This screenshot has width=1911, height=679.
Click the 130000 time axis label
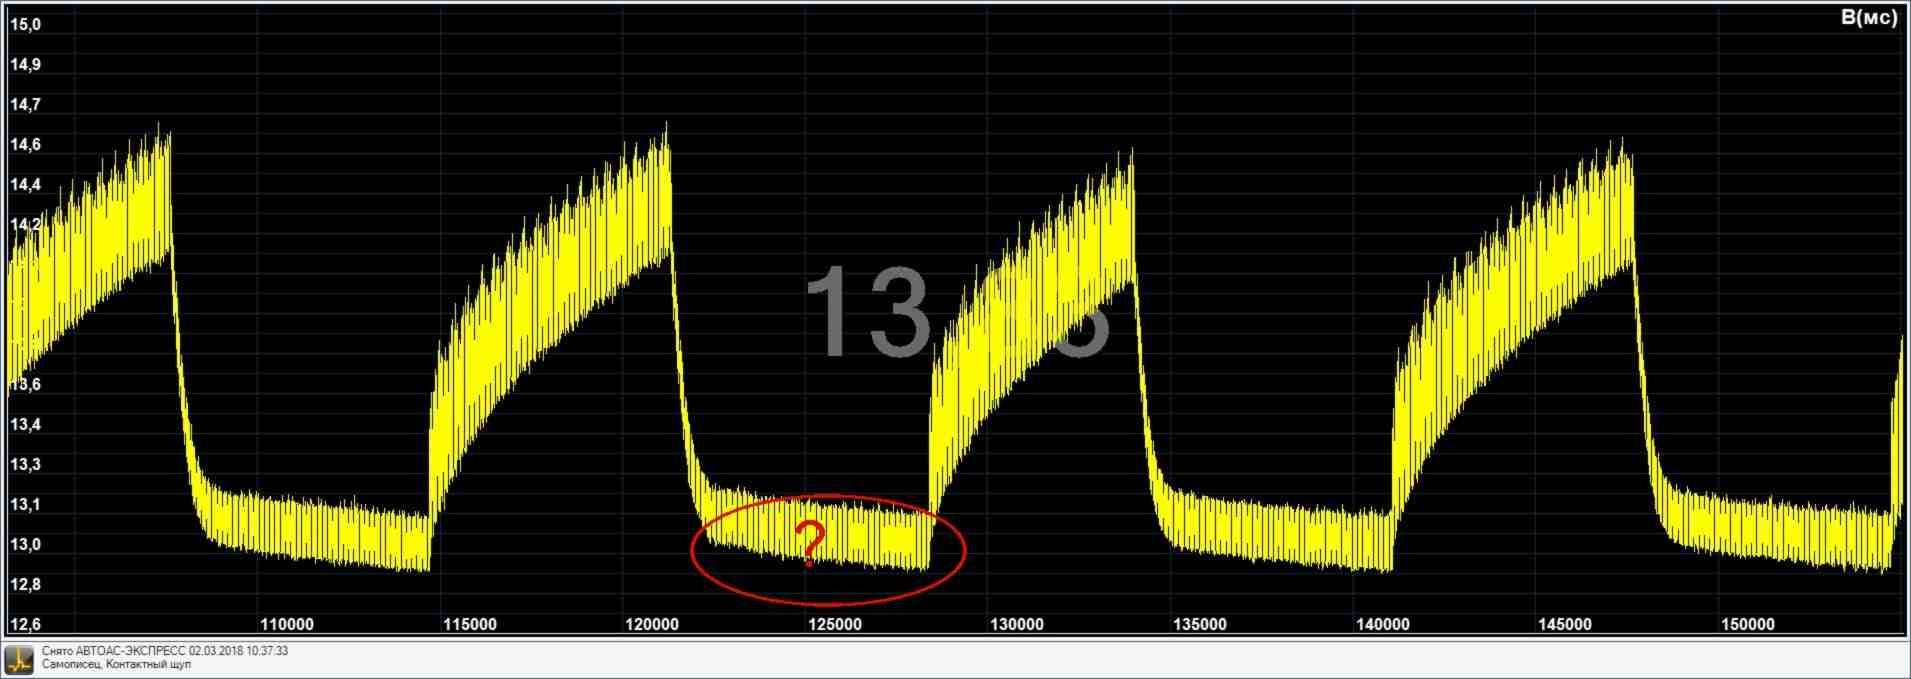pos(1017,625)
